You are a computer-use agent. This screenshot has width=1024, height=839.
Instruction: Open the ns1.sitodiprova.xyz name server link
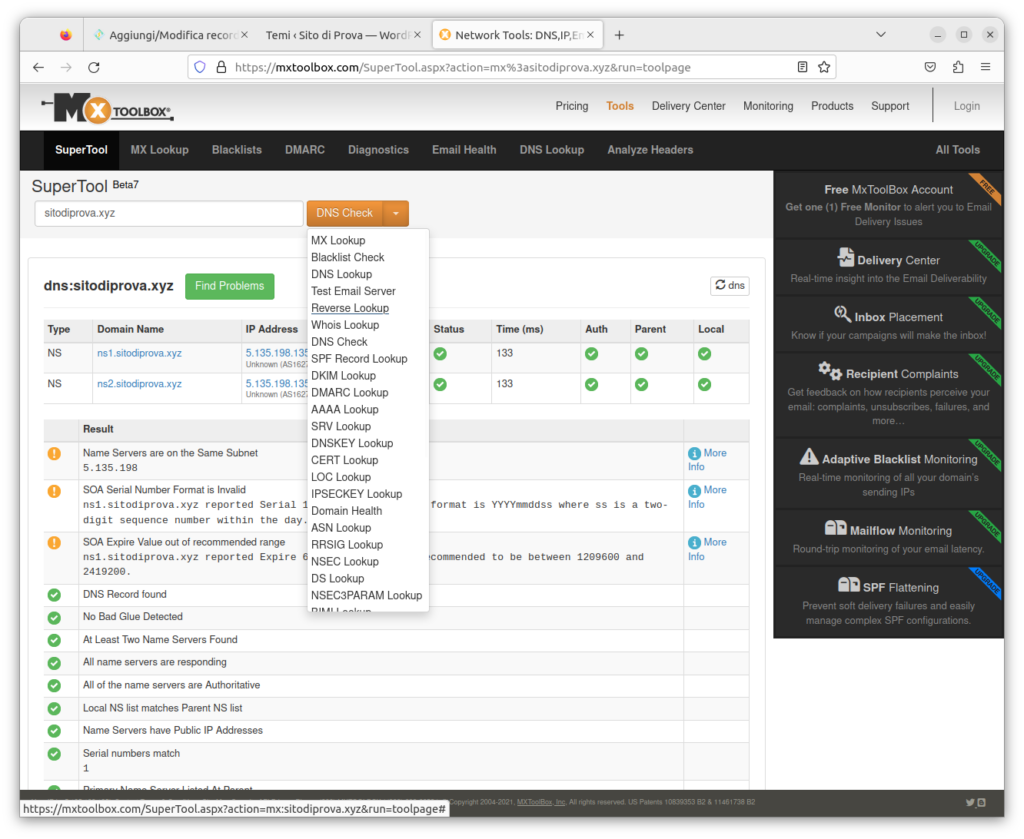point(139,353)
